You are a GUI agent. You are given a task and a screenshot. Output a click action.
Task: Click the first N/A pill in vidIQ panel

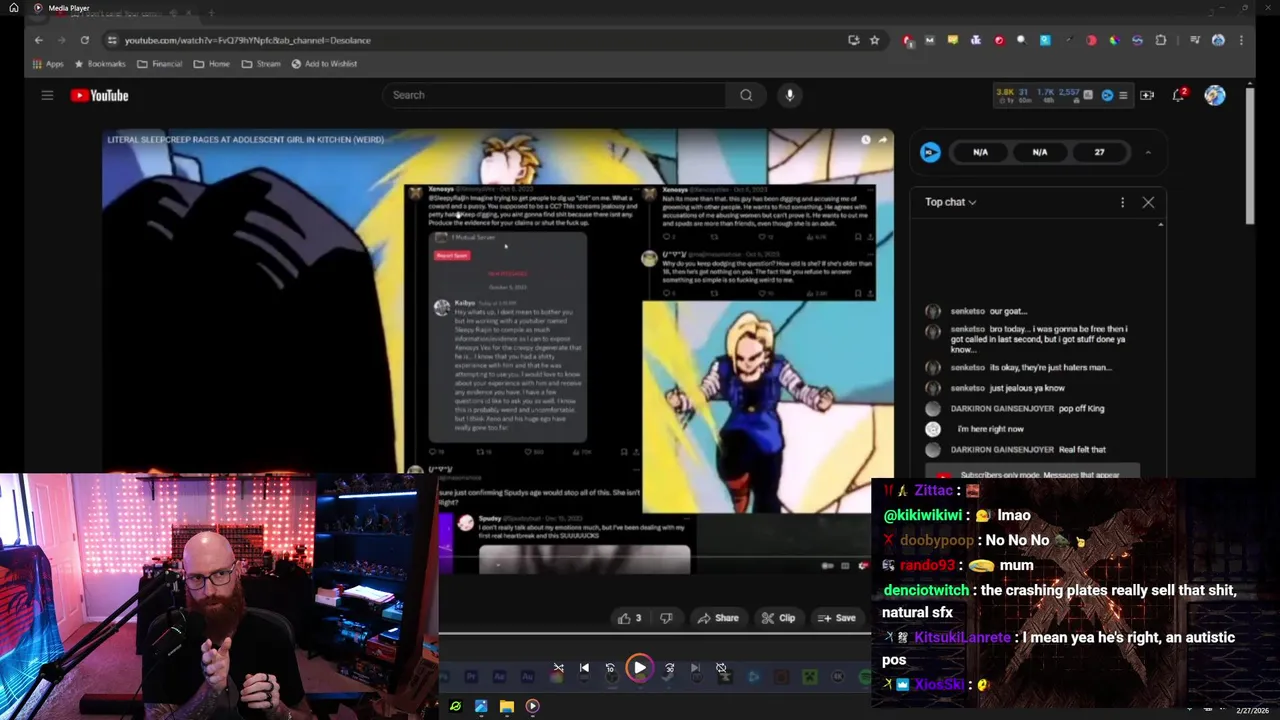[x=980, y=152]
